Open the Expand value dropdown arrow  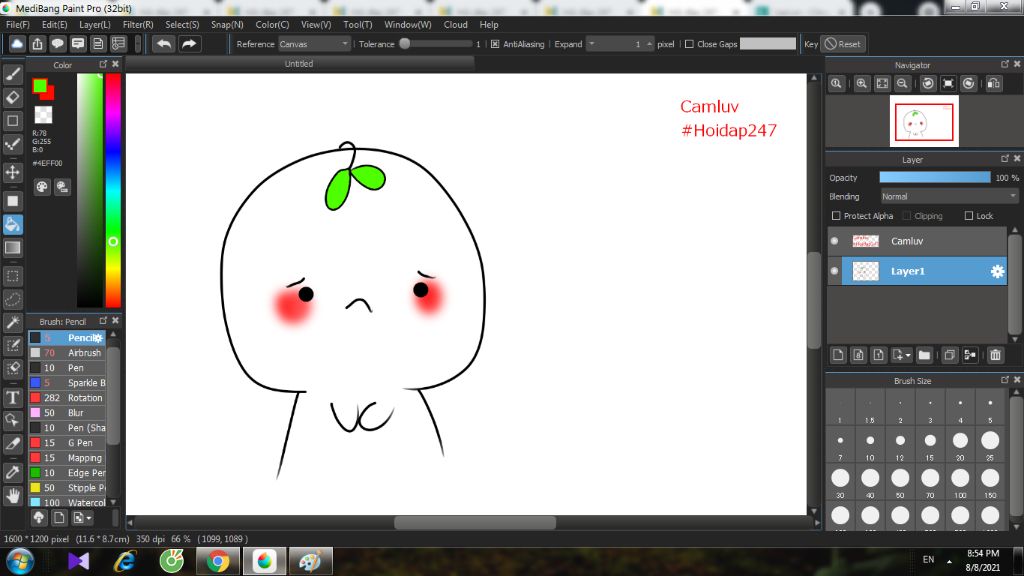coord(592,44)
